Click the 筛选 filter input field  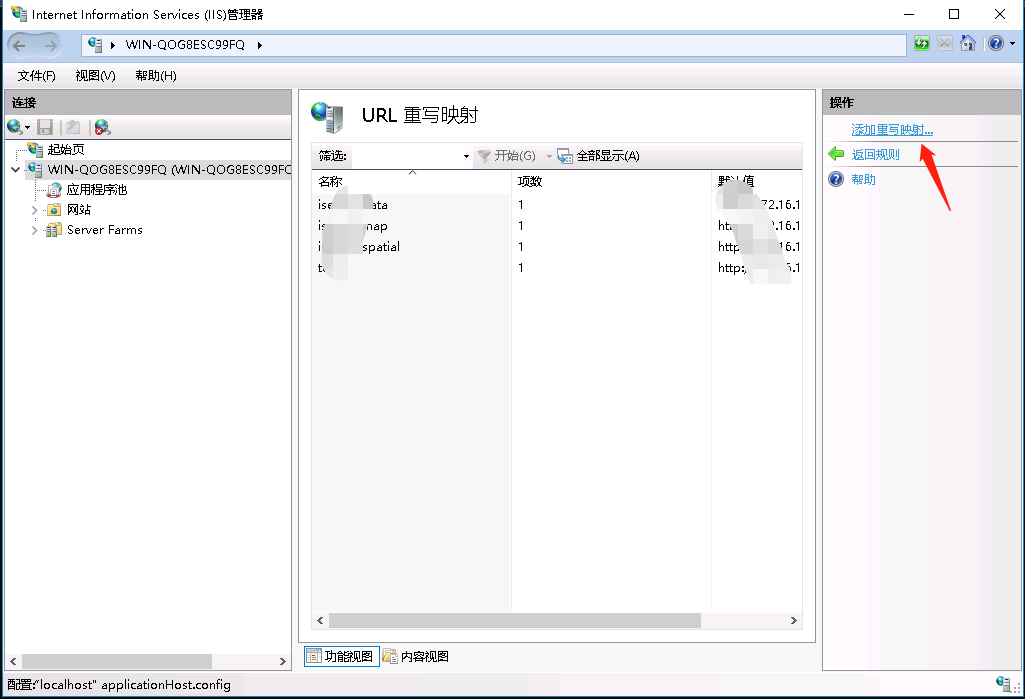click(x=405, y=156)
